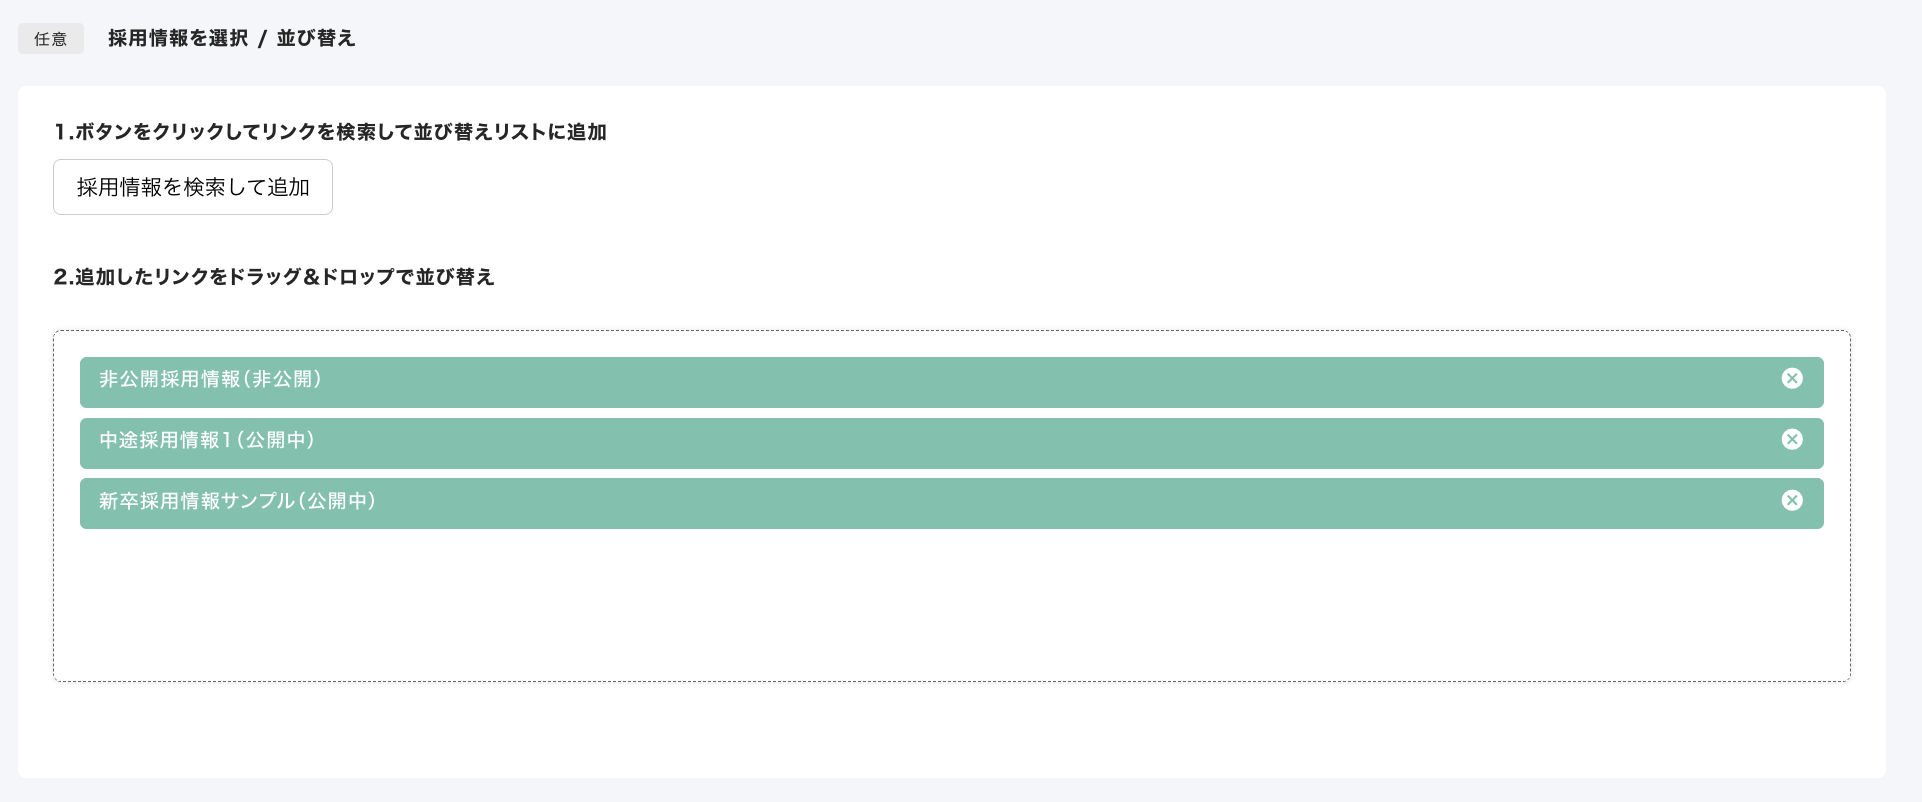Click the 任意 badge

(50, 39)
